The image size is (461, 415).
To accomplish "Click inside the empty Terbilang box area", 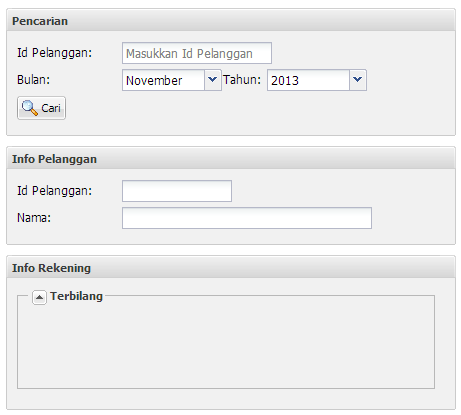I will coord(226,345).
